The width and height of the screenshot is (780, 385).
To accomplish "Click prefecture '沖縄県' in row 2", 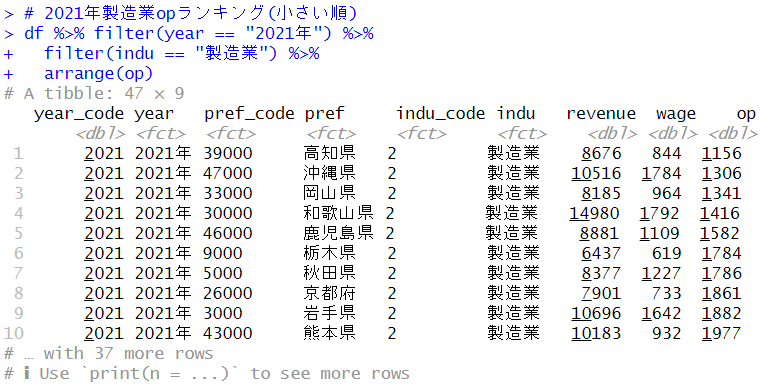I will (x=329, y=173).
